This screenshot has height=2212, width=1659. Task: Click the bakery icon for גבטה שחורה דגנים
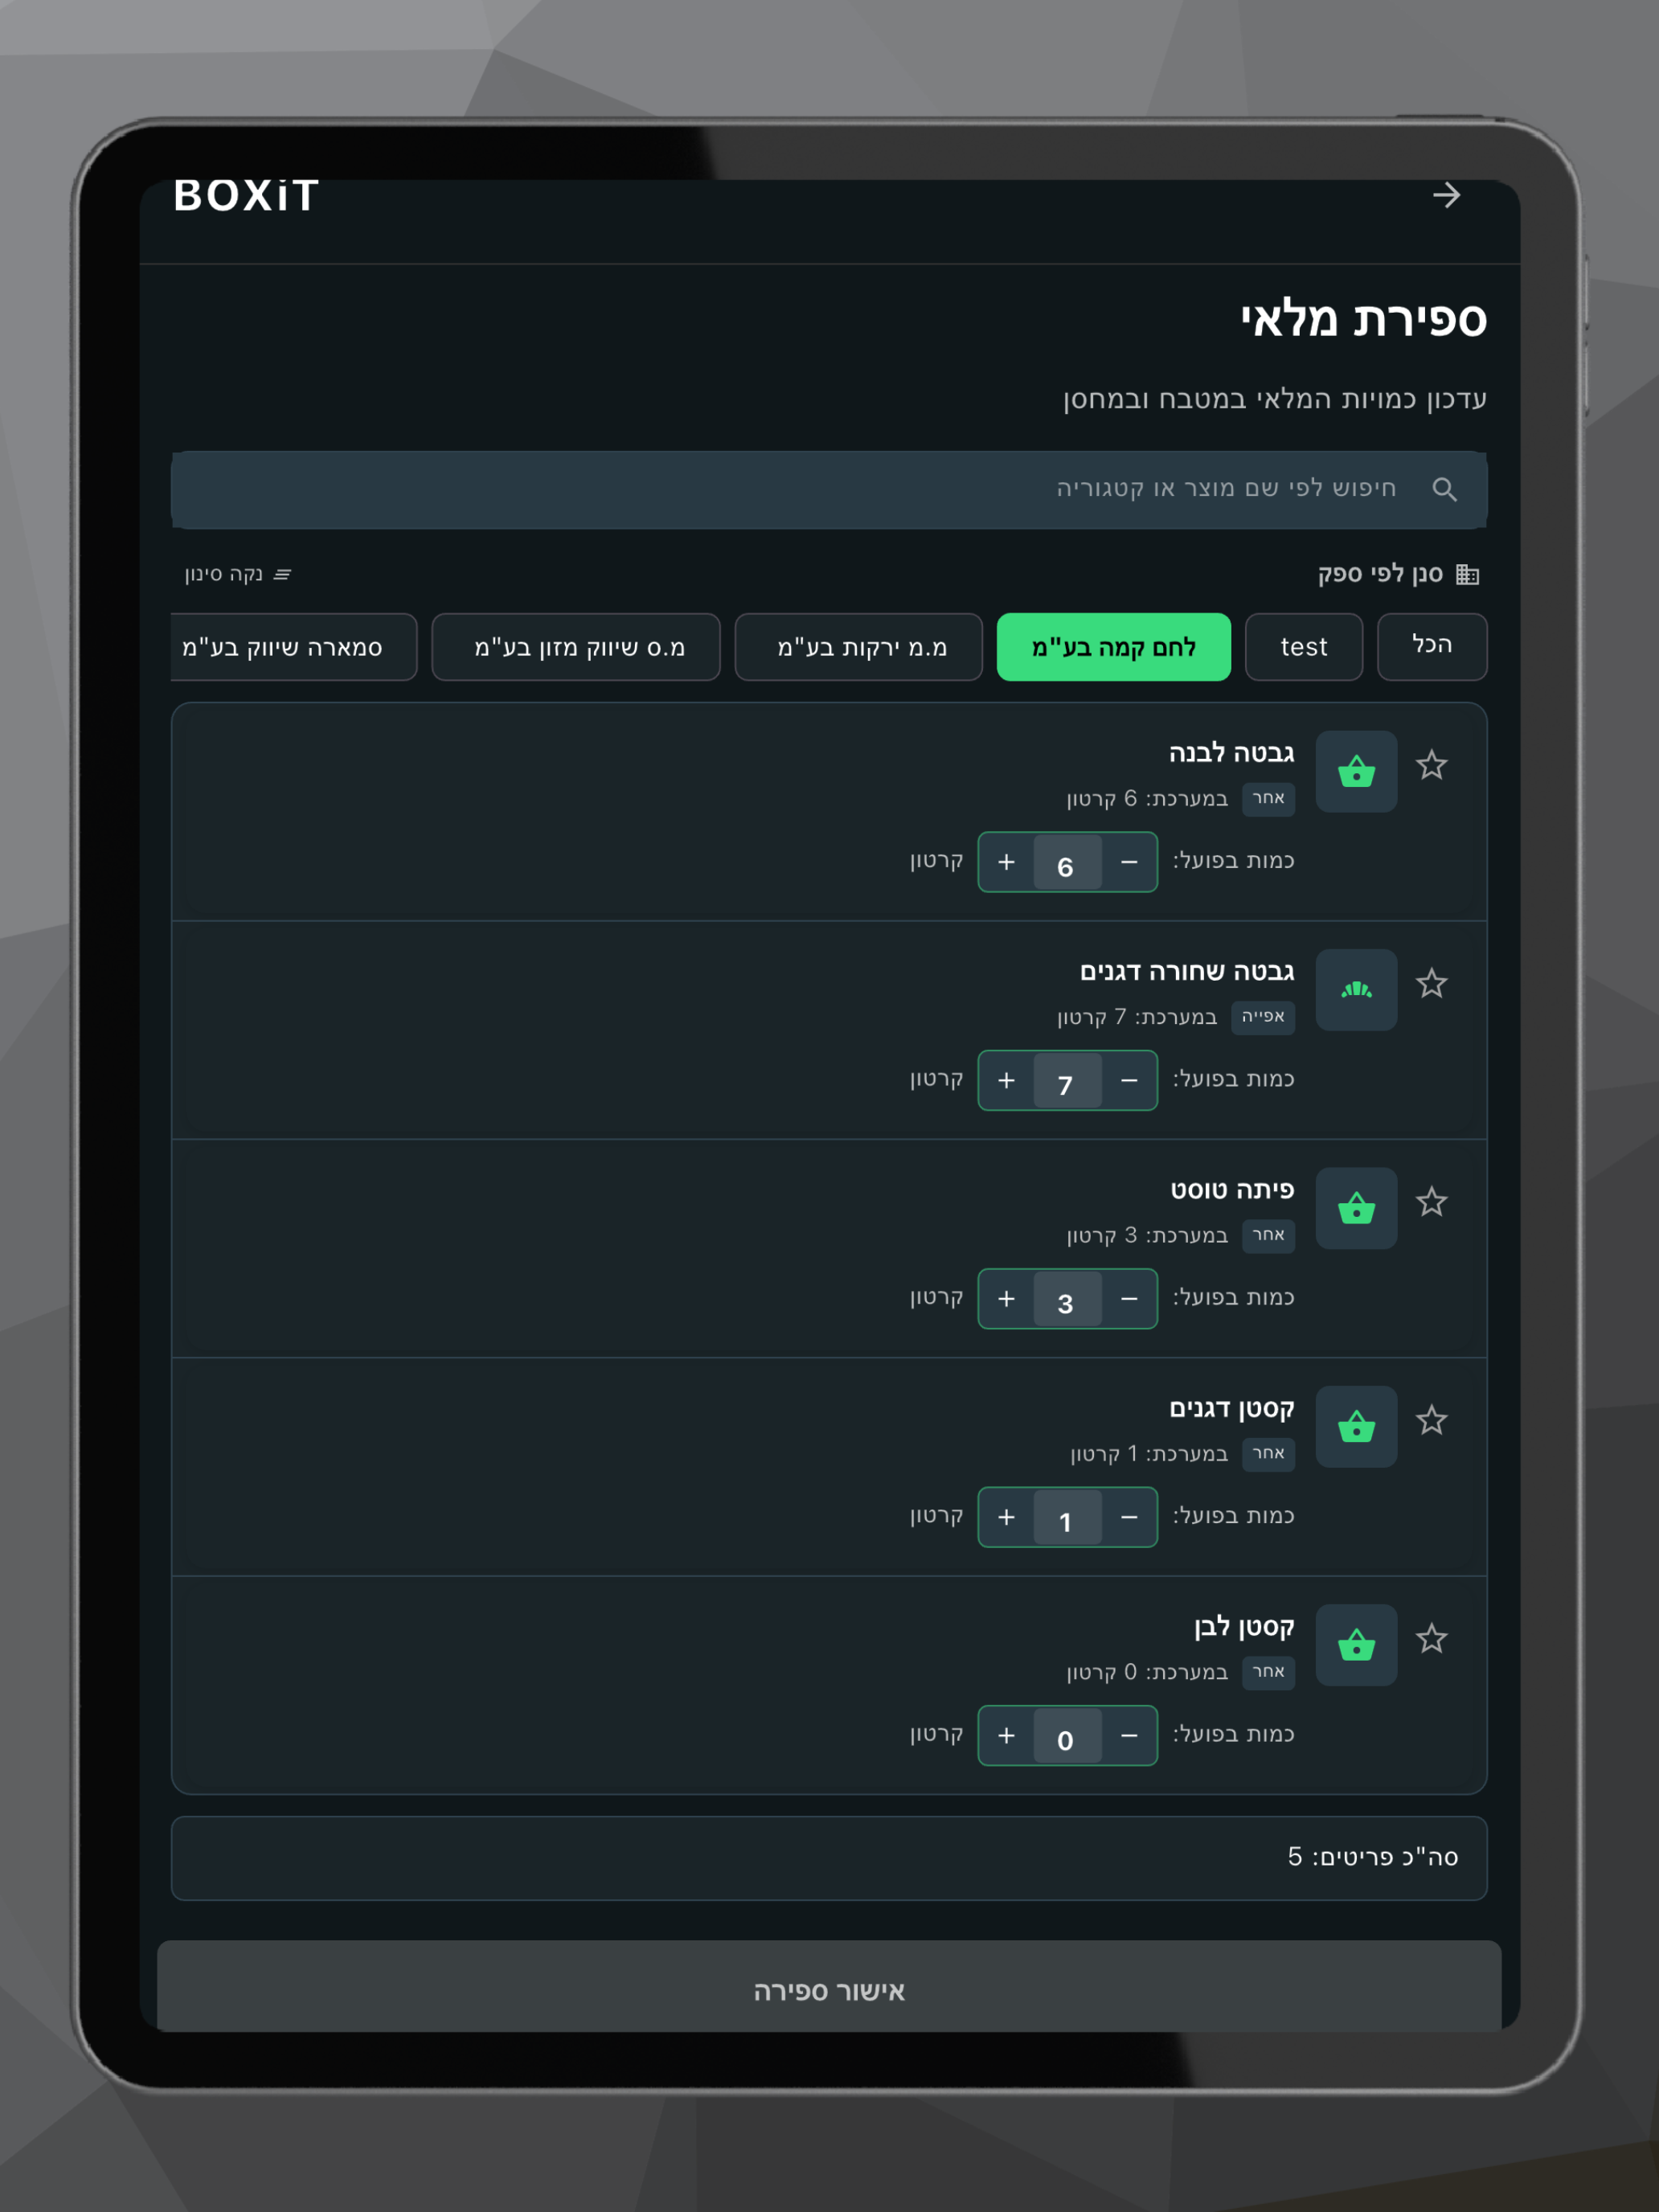[1356, 989]
